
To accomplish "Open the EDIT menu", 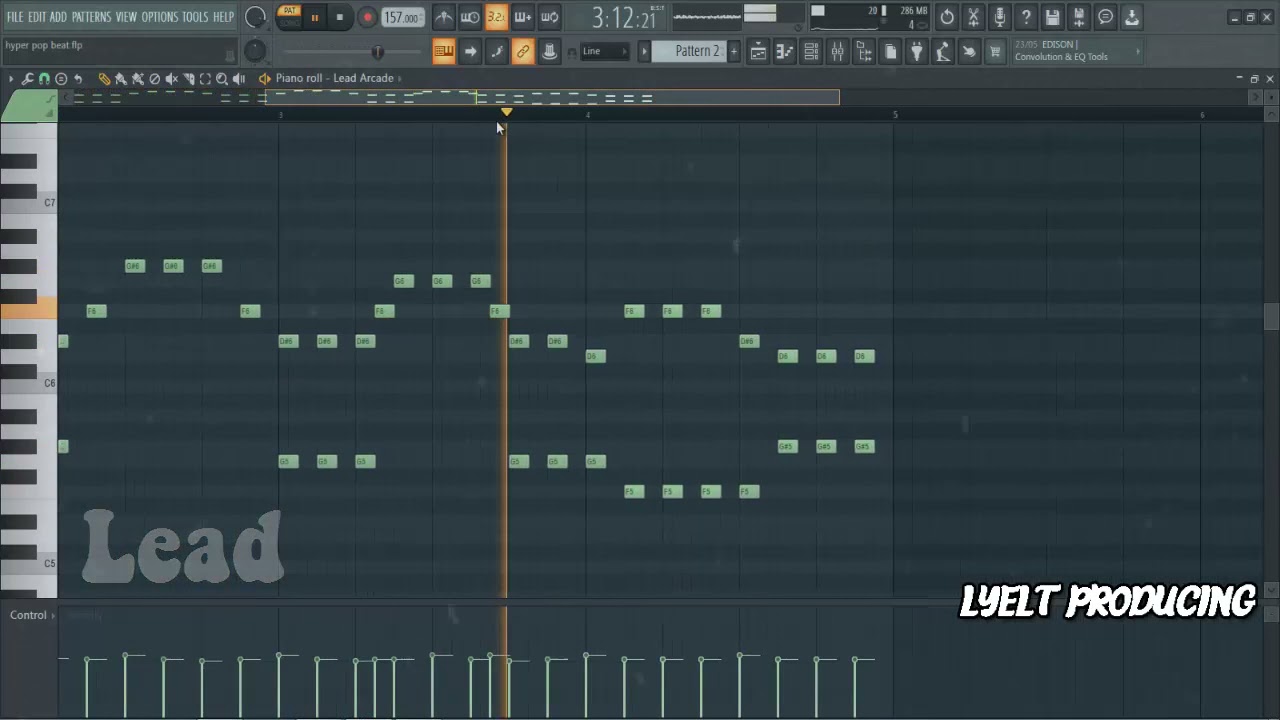I will click(x=37, y=17).
